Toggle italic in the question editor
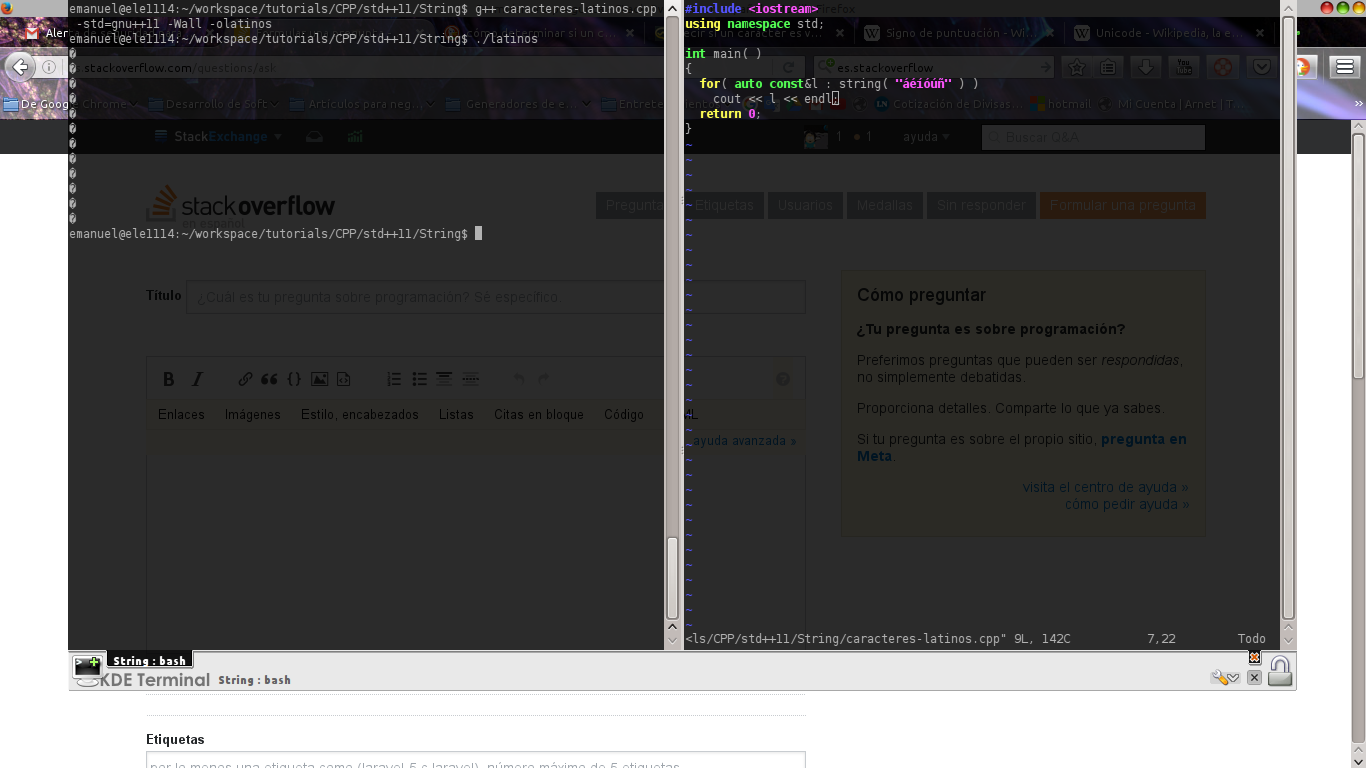The width and height of the screenshot is (1366, 768). [197, 379]
